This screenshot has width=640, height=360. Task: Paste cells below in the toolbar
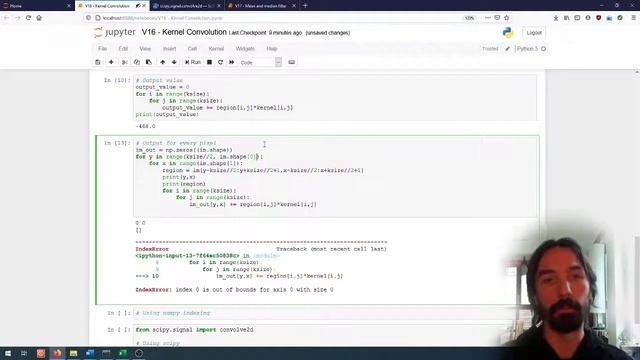(149, 62)
